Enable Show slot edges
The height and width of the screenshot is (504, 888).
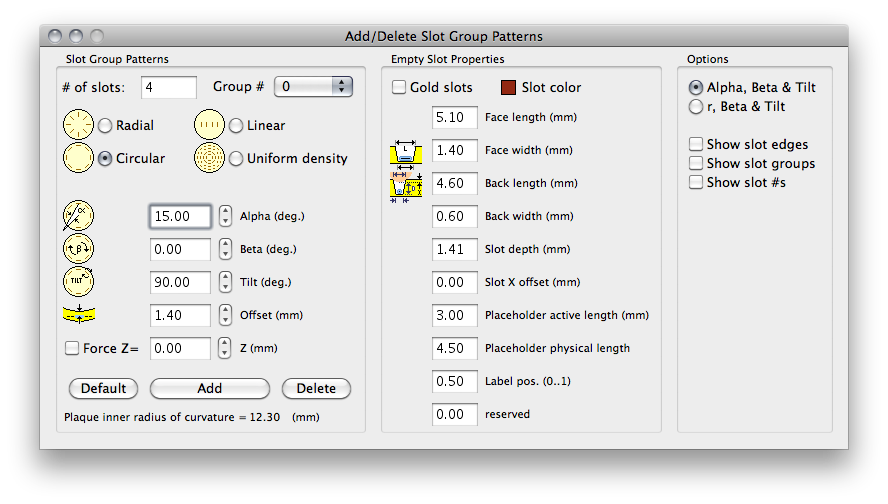(695, 144)
